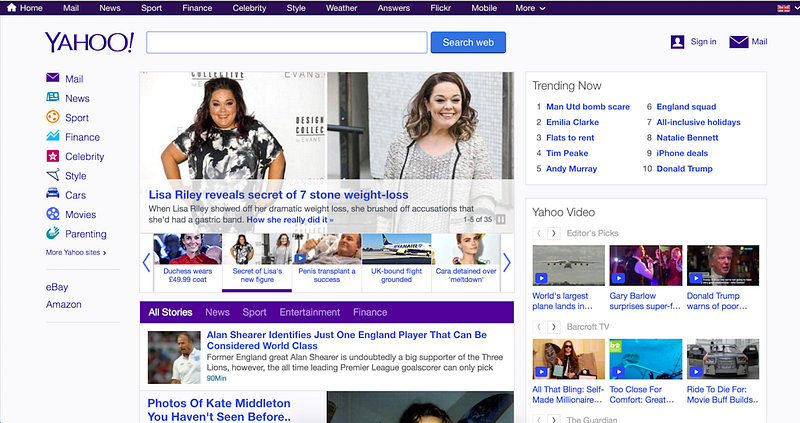Select UK-bound flight grounded story
Viewport: 800px width, 423px height.
[x=396, y=262]
